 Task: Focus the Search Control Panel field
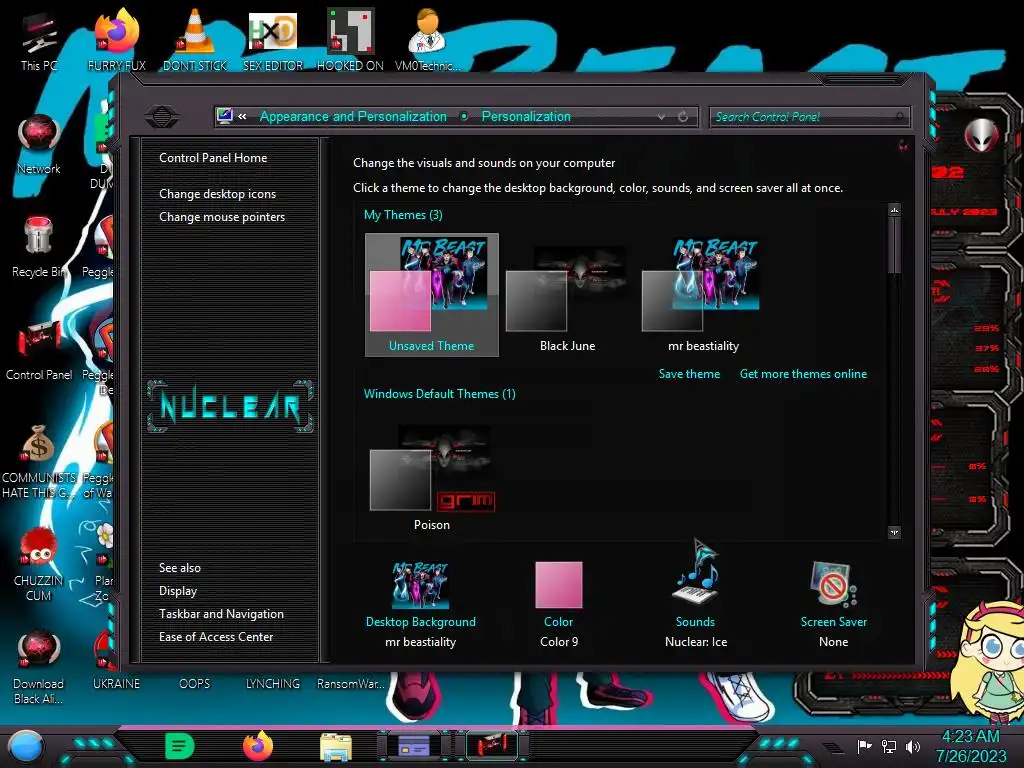(x=809, y=117)
